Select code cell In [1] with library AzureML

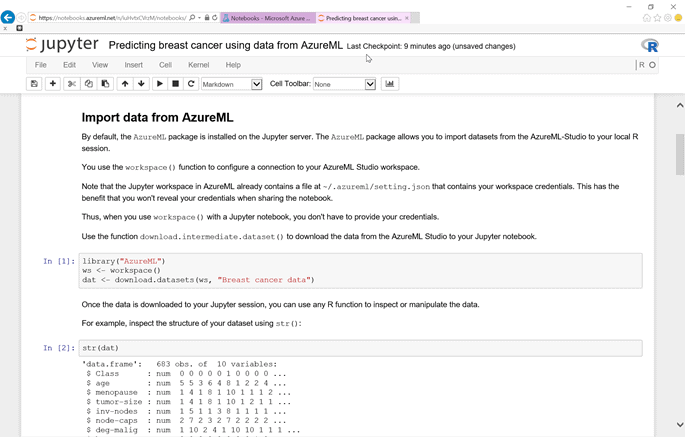pyautogui.click(x=360, y=271)
